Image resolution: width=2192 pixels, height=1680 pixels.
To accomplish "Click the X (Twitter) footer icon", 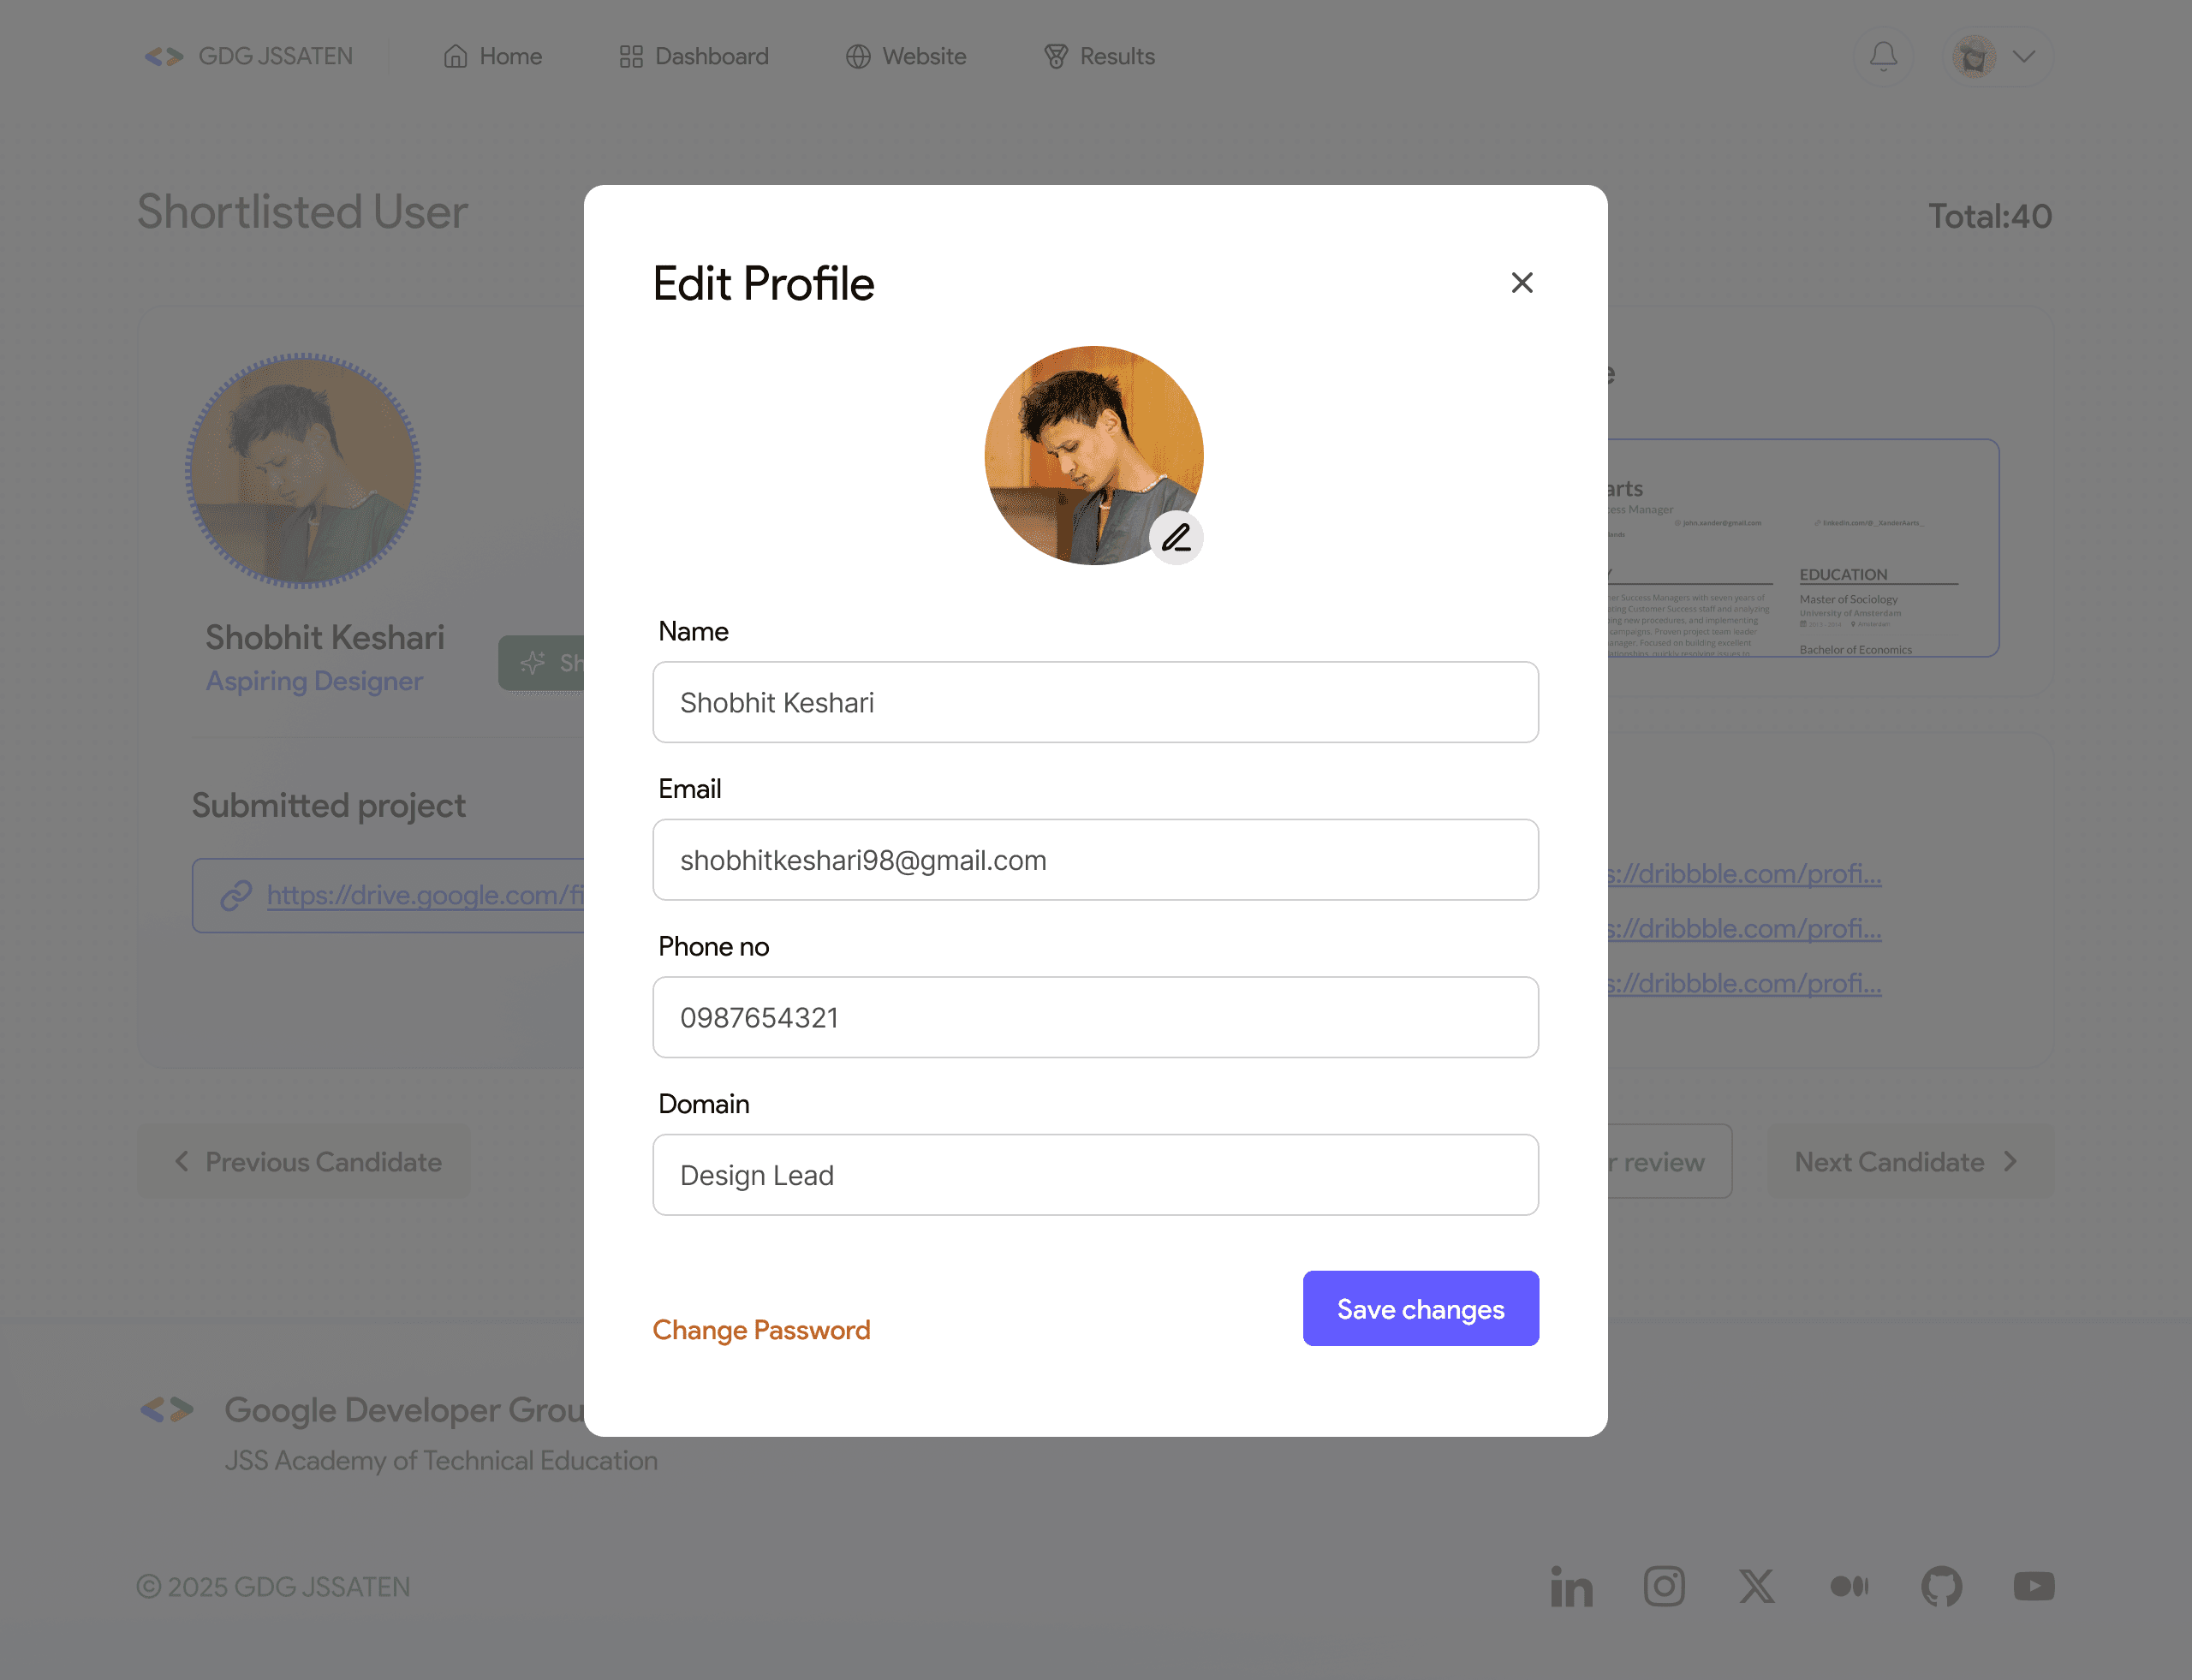I will click(x=1756, y=1586).
